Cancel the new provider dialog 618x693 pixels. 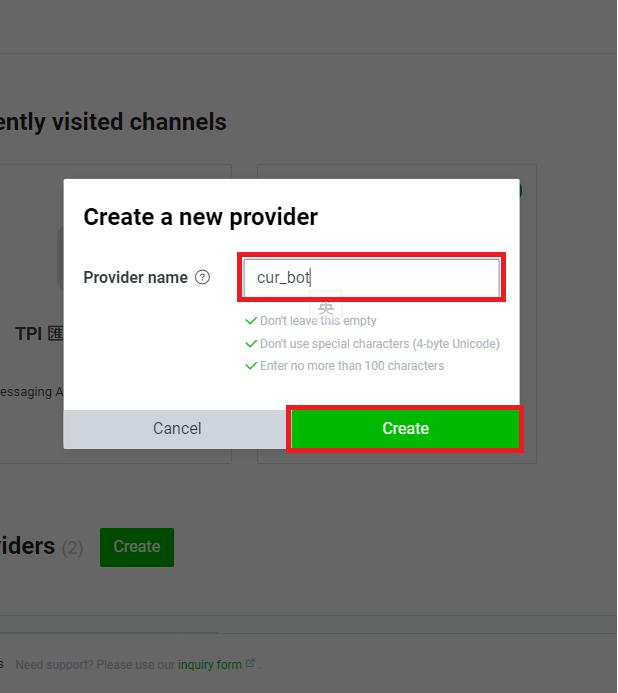pos(177,428)
